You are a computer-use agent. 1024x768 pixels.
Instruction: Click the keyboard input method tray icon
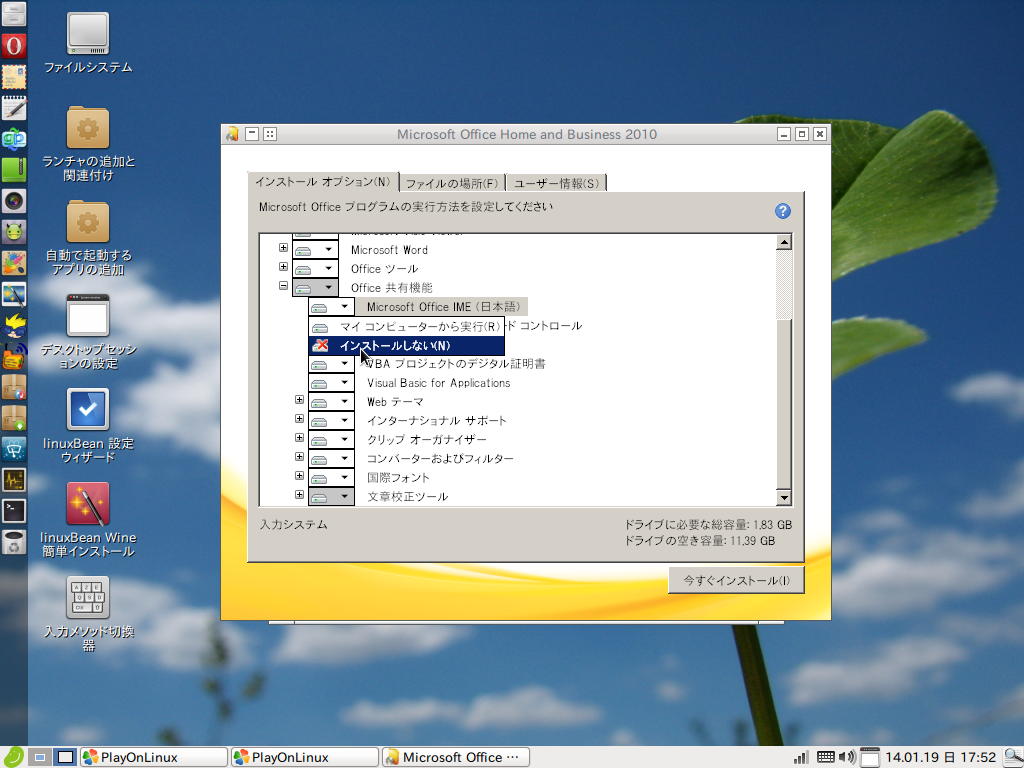point(825,758)
